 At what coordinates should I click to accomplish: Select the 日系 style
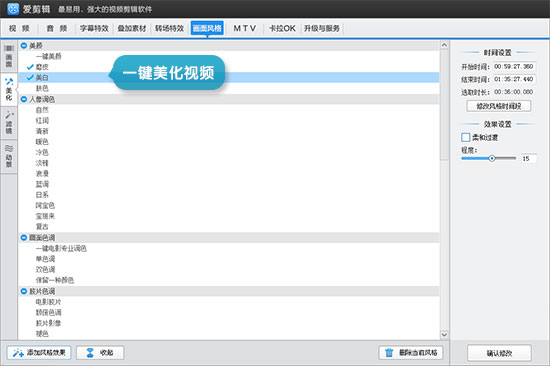point(42,195)
